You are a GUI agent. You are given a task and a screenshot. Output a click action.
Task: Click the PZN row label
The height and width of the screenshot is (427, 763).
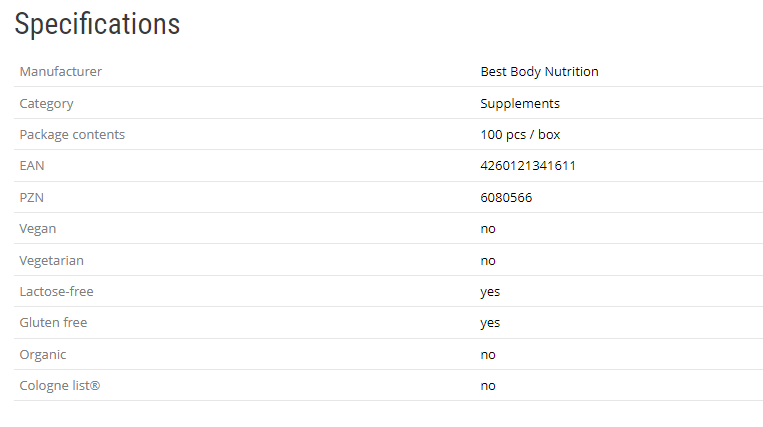[32, 198]
